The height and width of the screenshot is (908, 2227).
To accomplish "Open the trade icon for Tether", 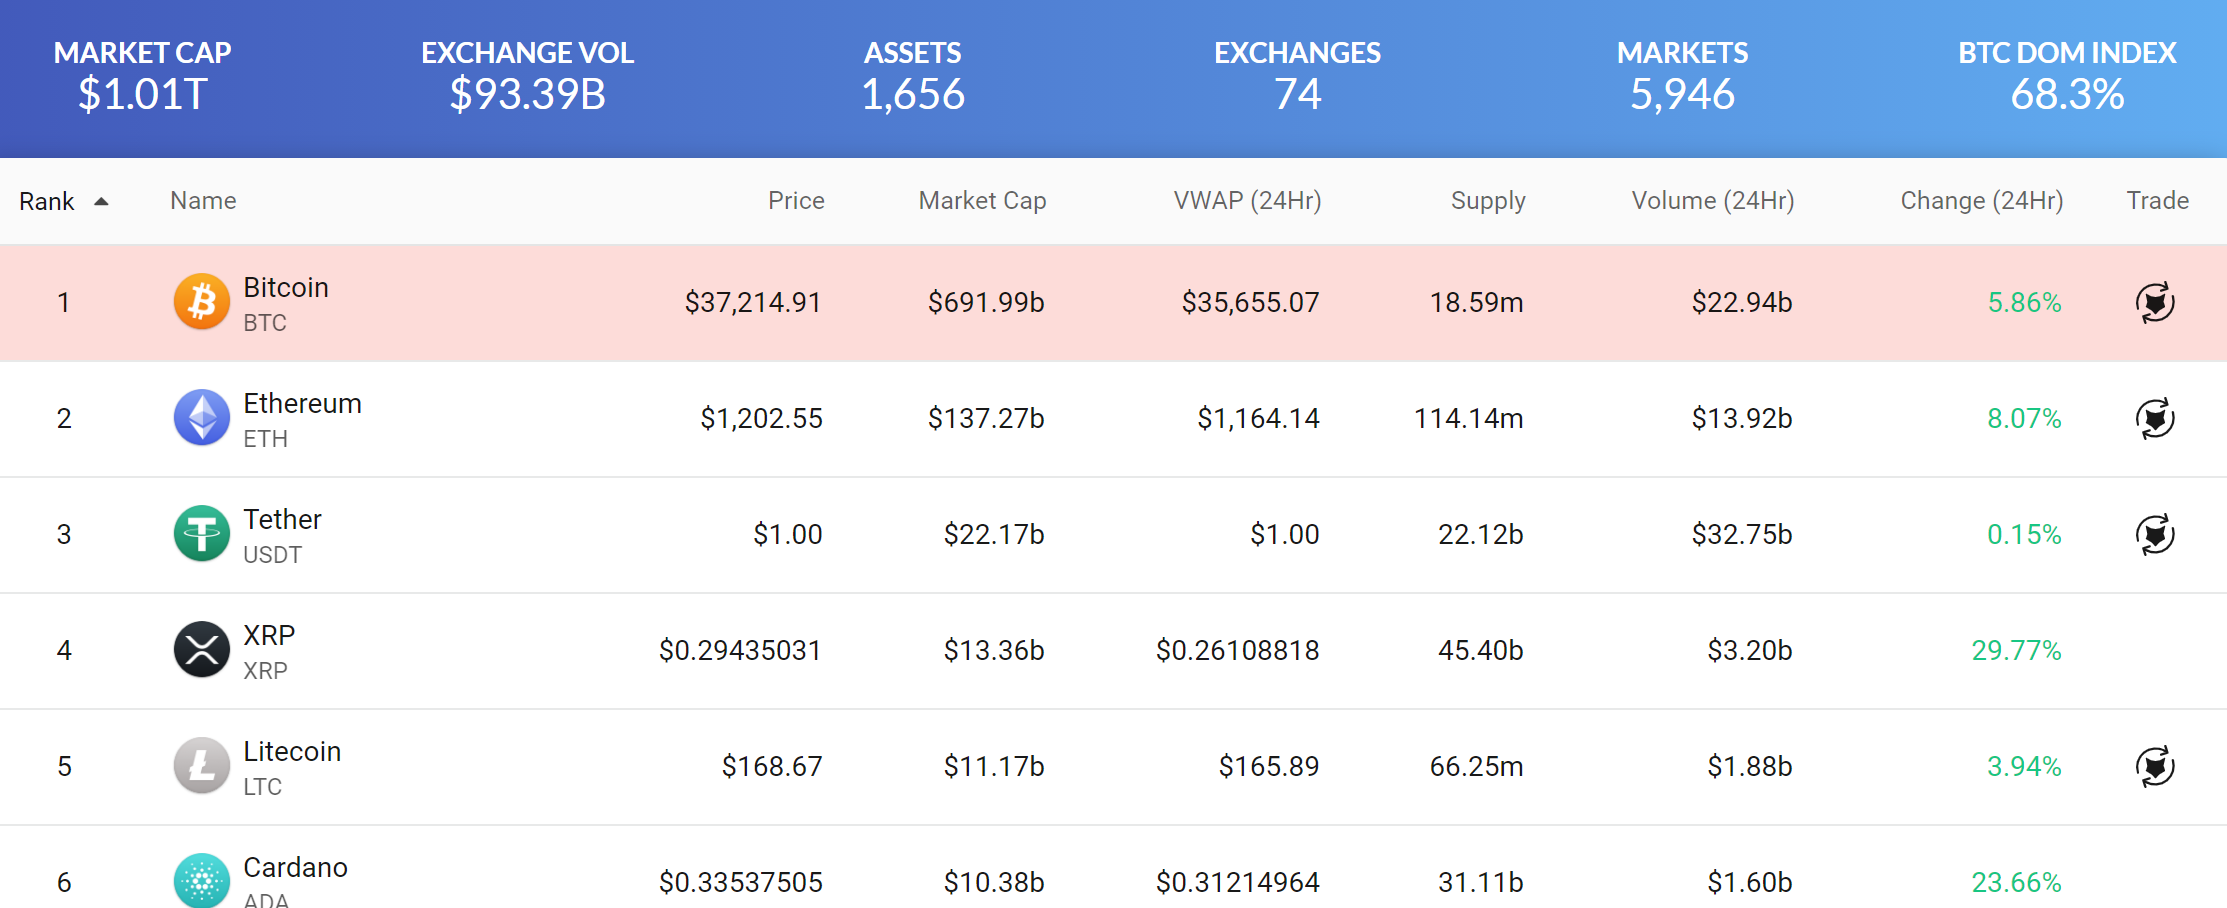I will point(2155,534).
